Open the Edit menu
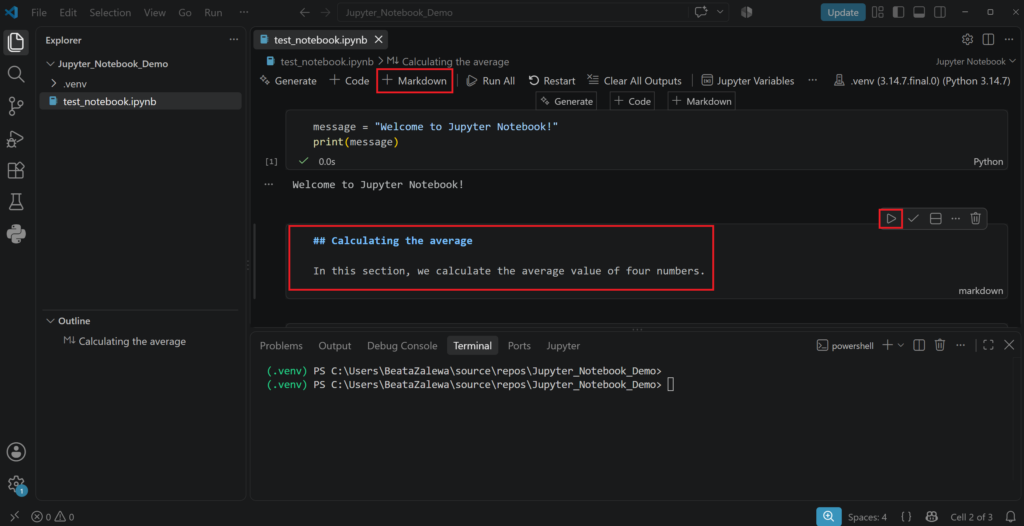The width and height of the screenshot is (1024, 526). click(x=67, y=12)
